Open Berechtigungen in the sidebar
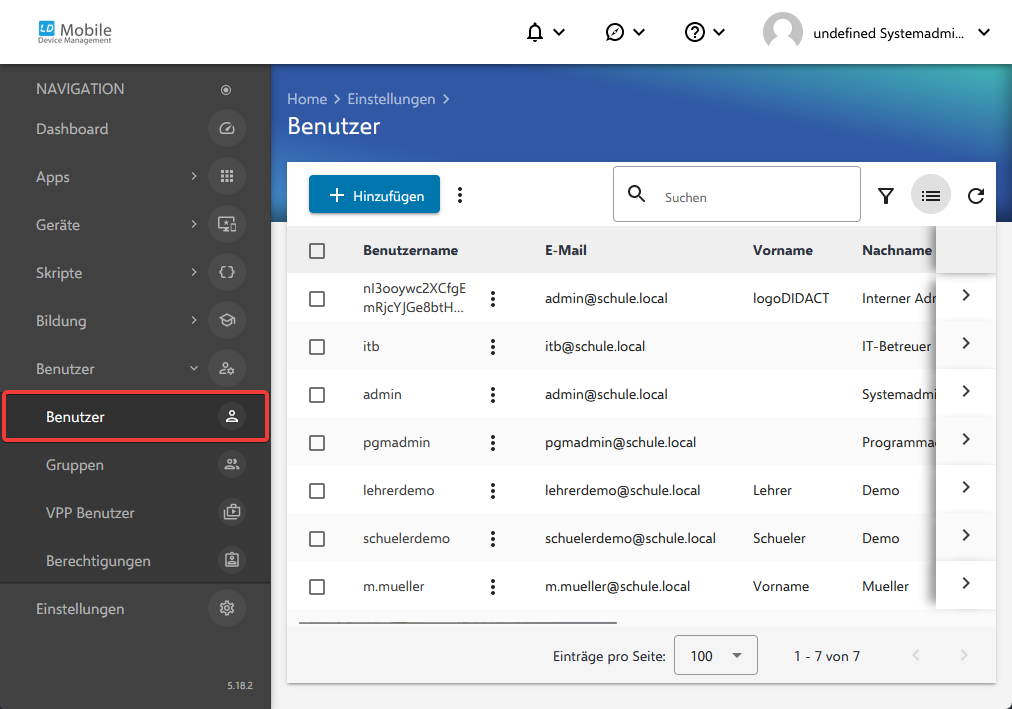Screen dimensions: 1012x709 coord(136,561)
